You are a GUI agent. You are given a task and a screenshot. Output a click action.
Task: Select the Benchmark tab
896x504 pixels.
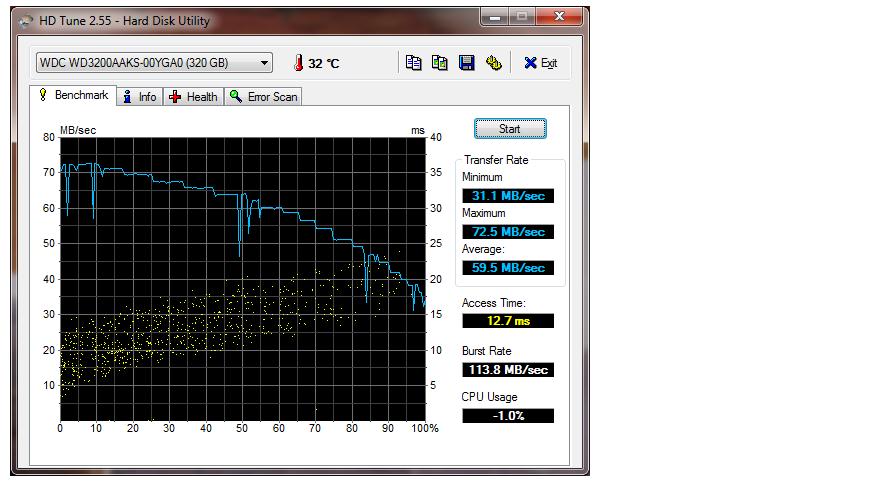73,95
